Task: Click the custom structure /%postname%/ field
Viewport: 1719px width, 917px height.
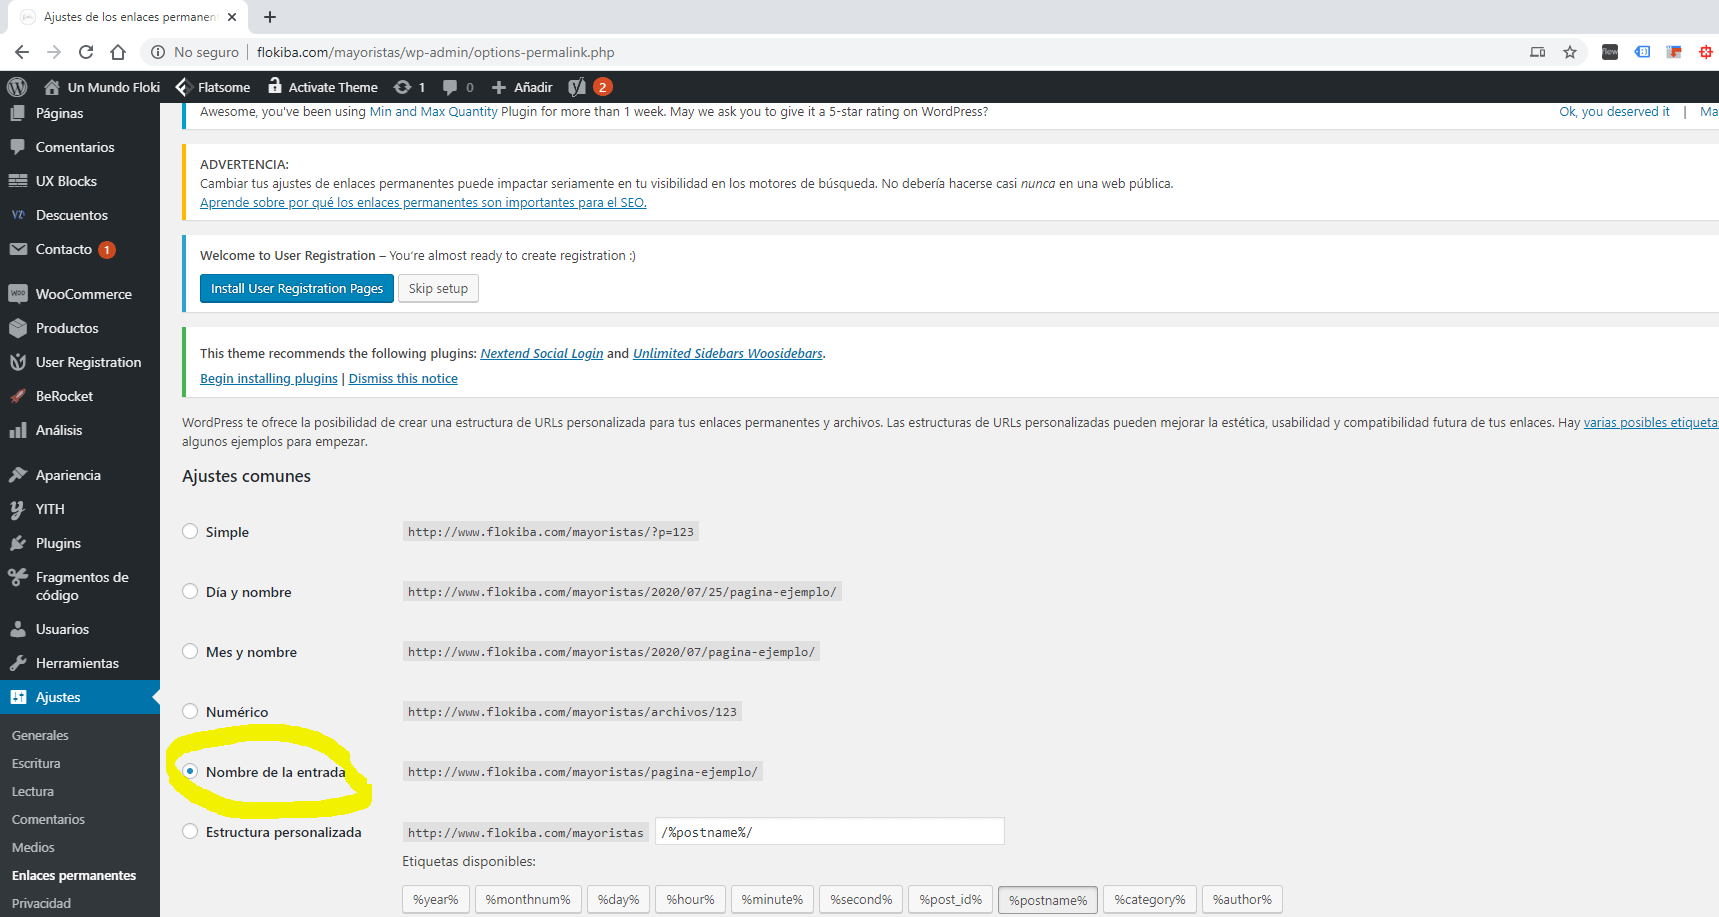Action: pos(830,831)
